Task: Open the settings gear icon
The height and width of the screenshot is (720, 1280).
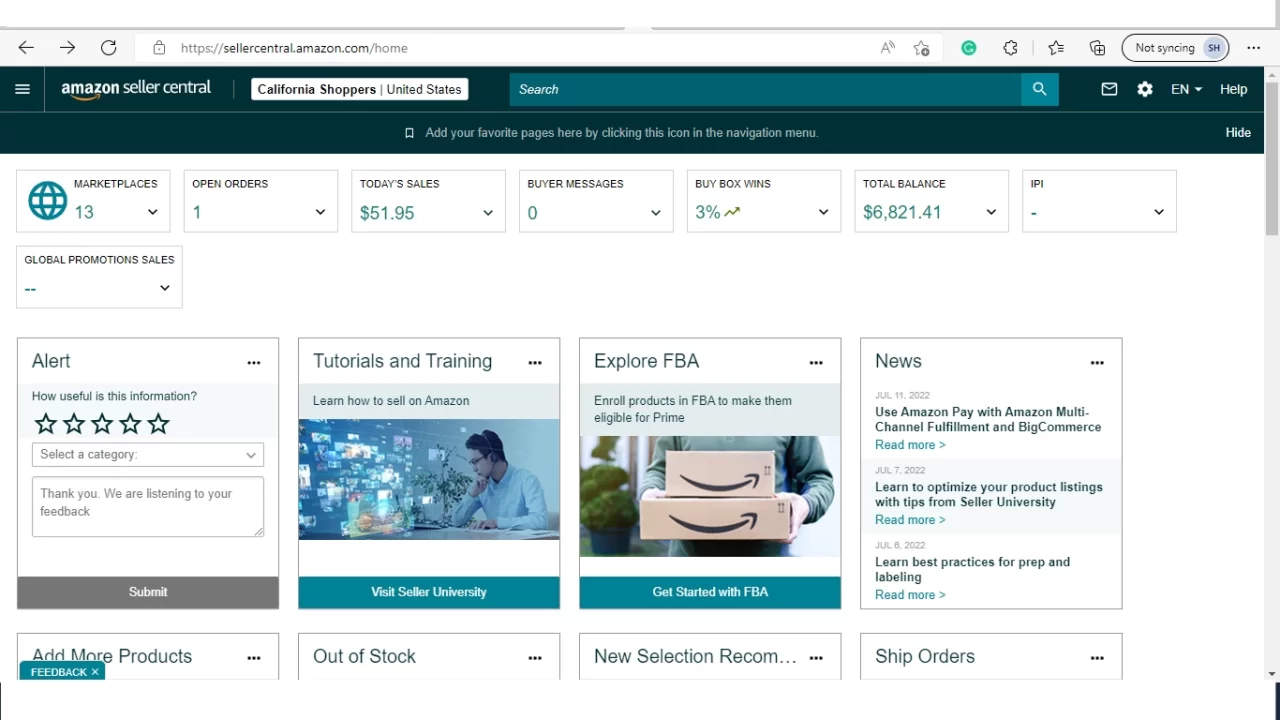Action: coord(1144,89)
